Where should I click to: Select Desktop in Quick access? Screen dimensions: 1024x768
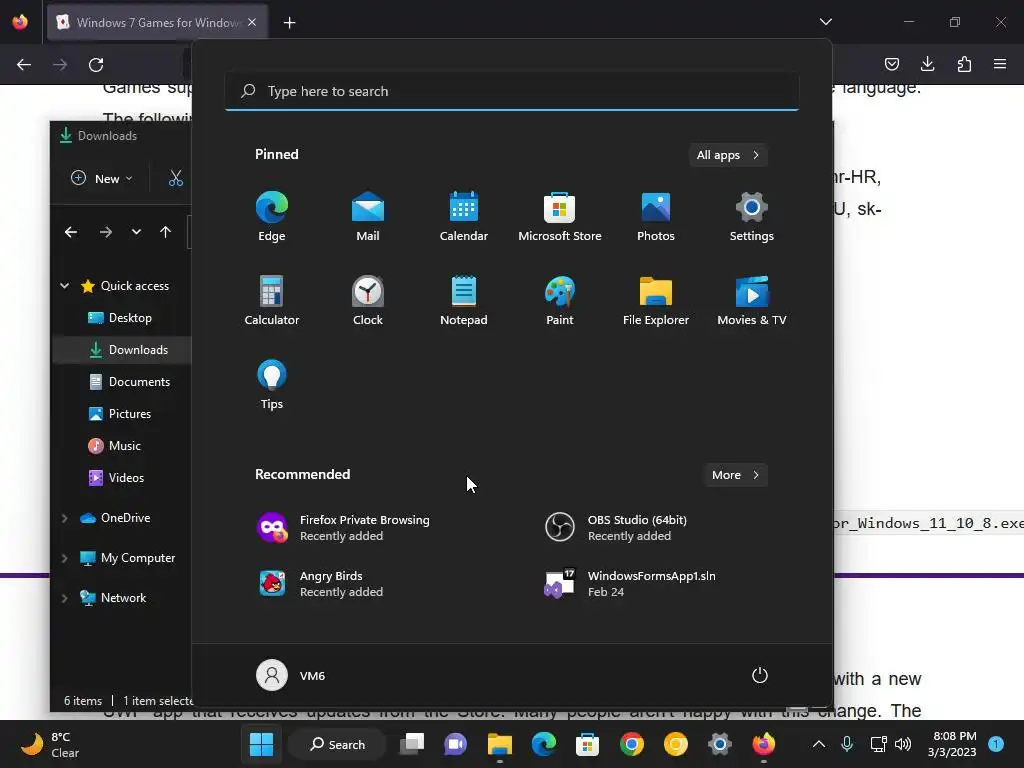pyautogui.click(x=121, y=318)
